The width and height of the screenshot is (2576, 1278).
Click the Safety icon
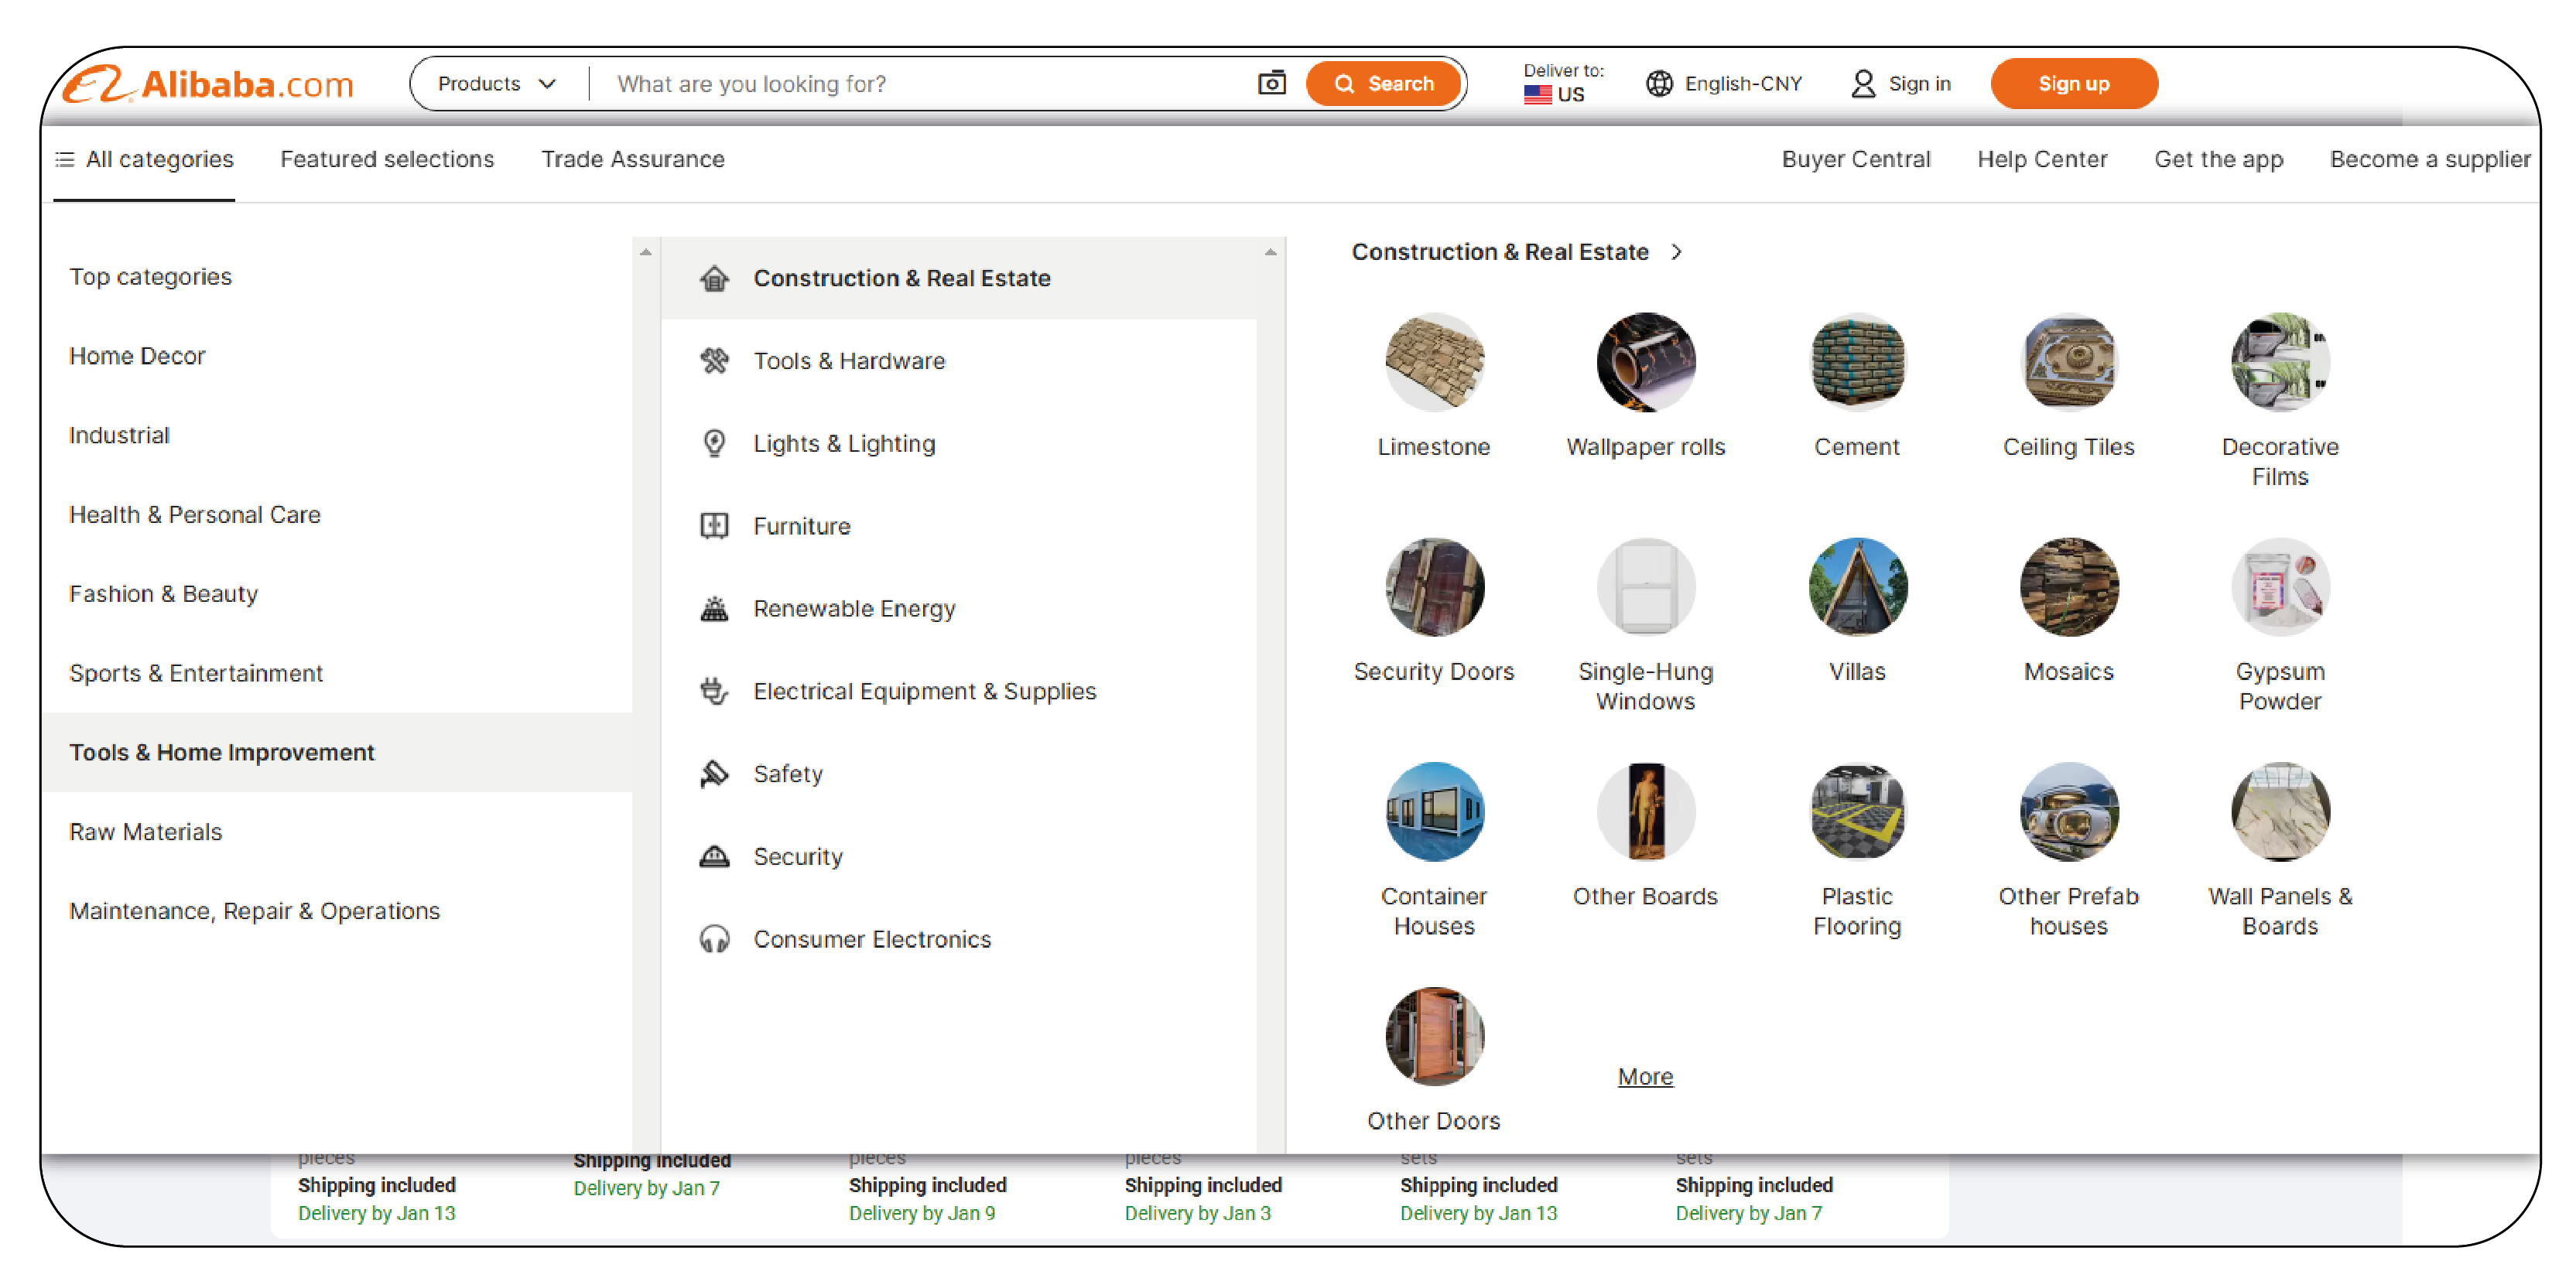(714, 774)
